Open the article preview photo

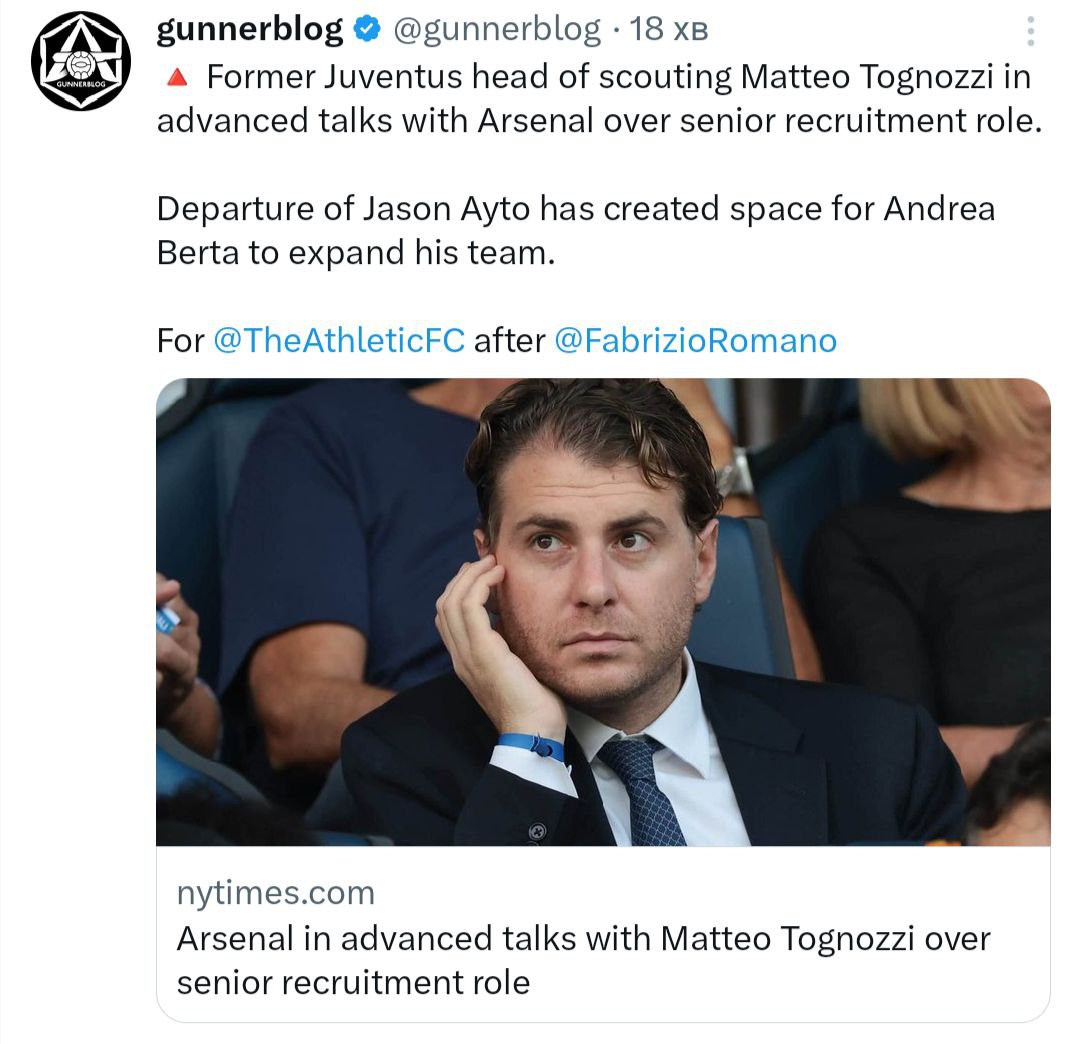(603, 611)
